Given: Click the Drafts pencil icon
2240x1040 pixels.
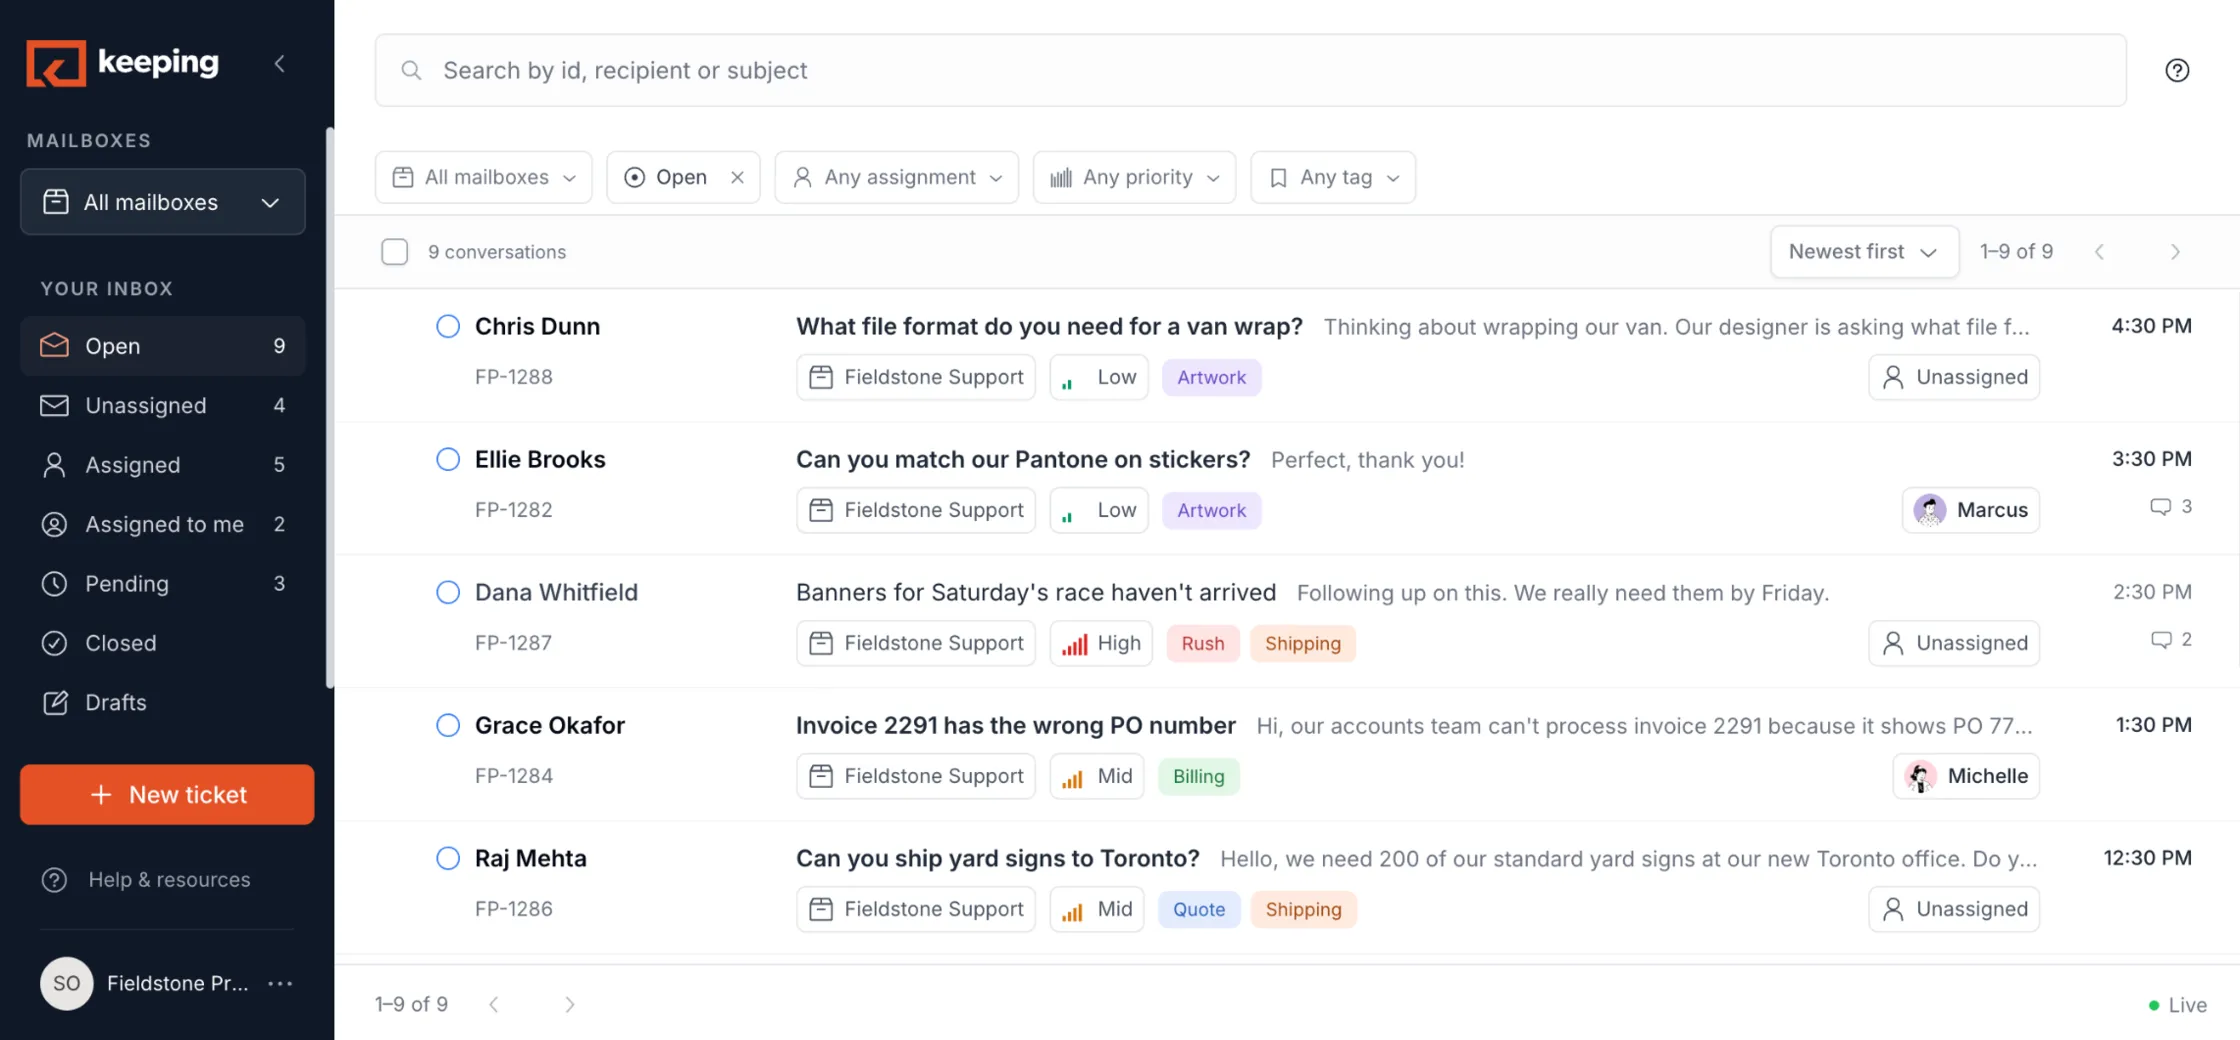Looking at the screenshot, I should (x=55, y=702).
